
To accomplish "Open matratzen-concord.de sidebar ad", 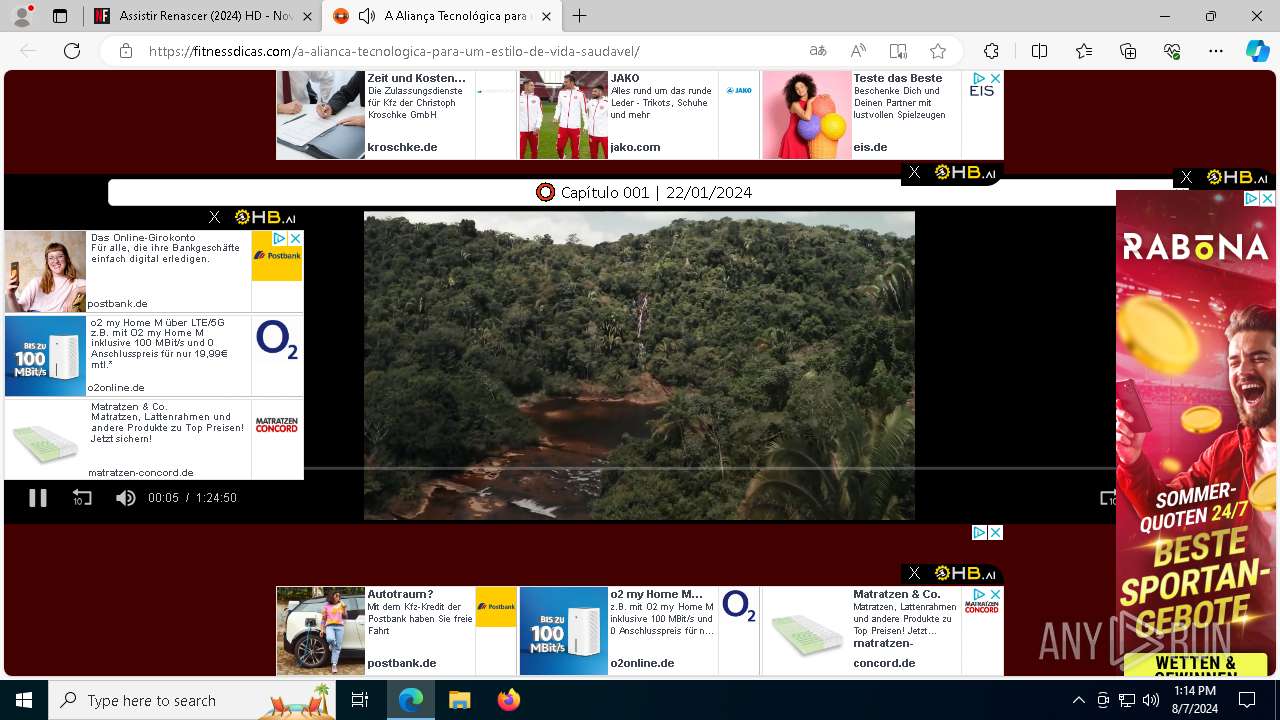I will tap(154, 439).
